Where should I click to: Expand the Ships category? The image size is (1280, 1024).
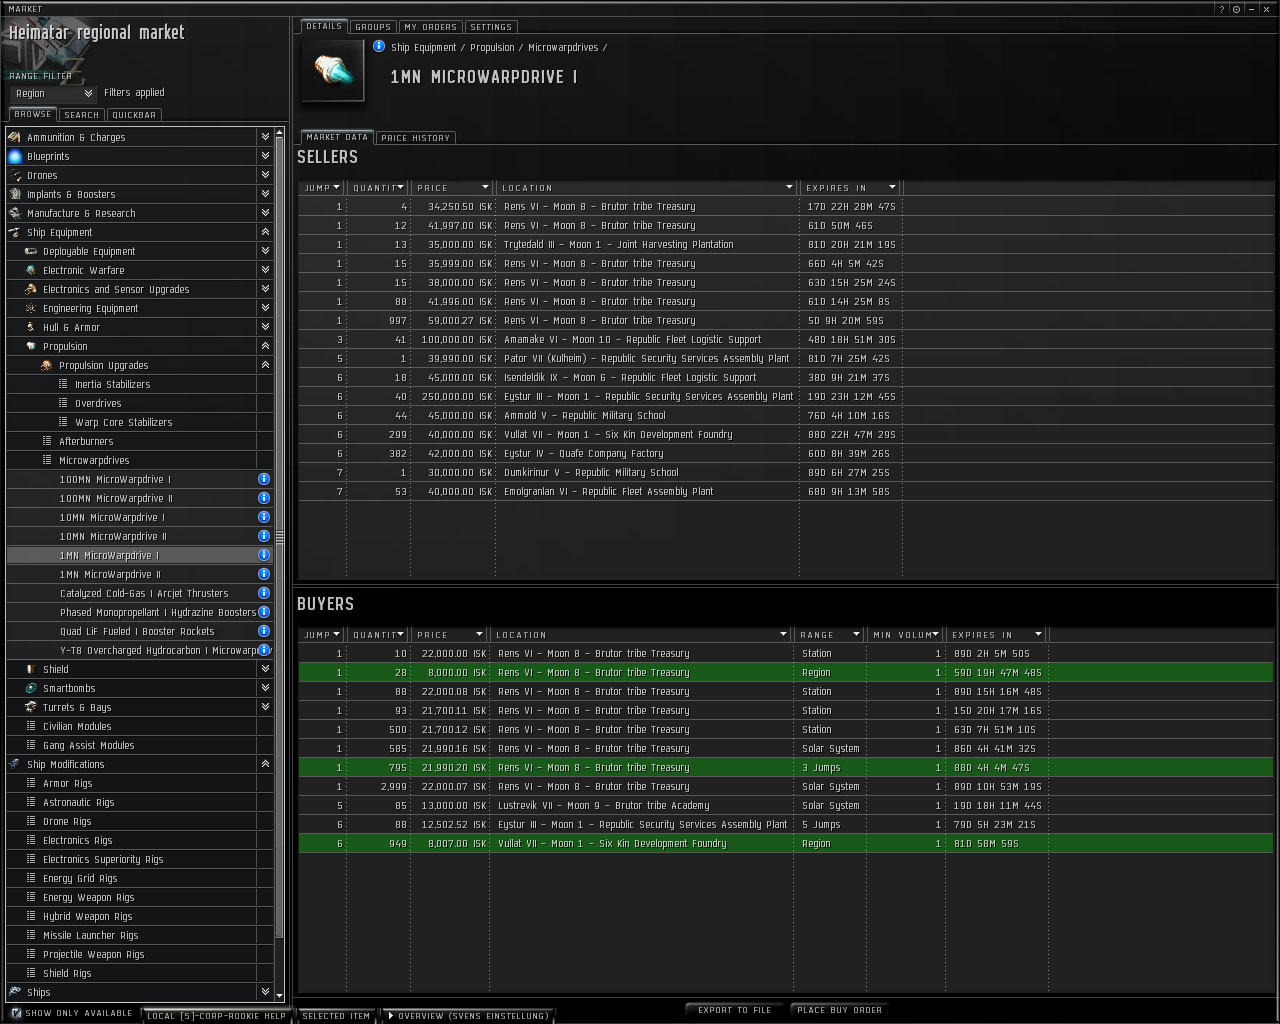[265, 992]
